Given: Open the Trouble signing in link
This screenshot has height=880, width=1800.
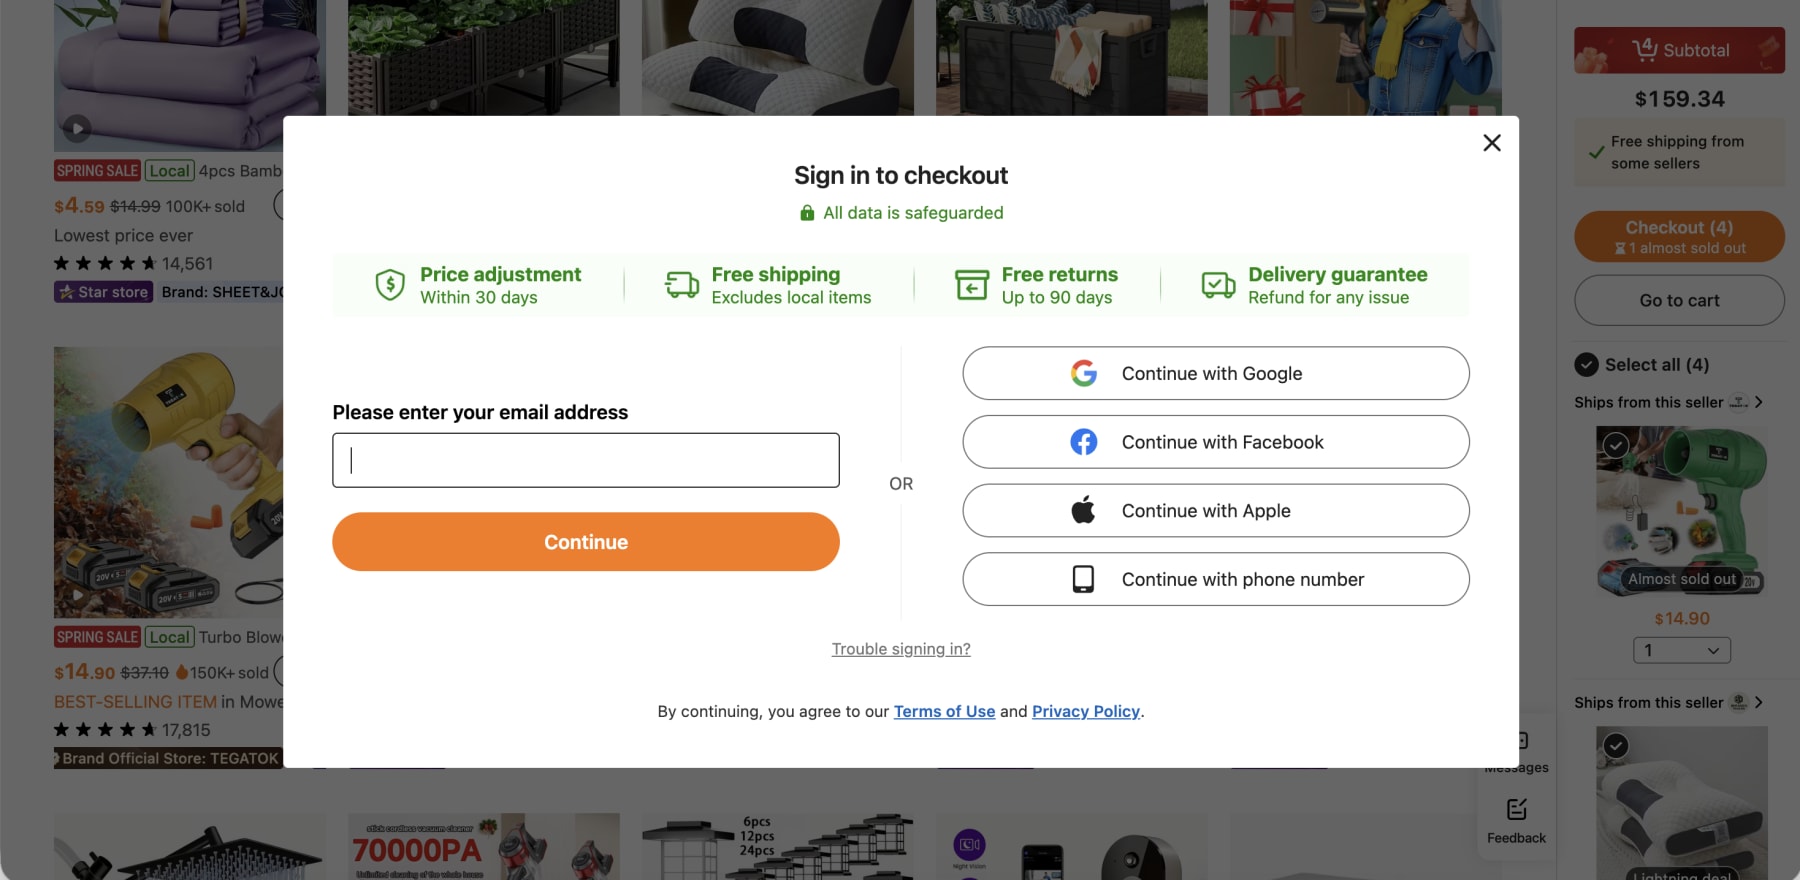Looking at the screenshot, I should [901, 649].
